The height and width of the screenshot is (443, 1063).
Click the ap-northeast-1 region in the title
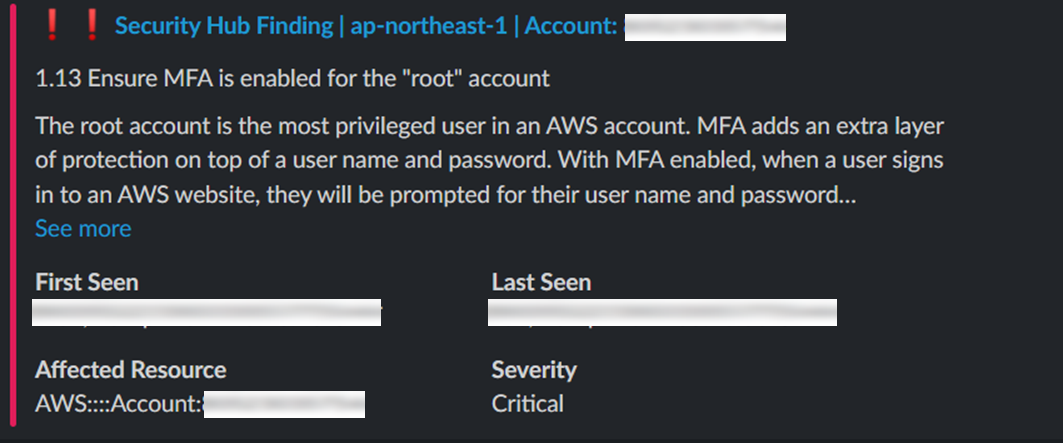coord(428,26)
